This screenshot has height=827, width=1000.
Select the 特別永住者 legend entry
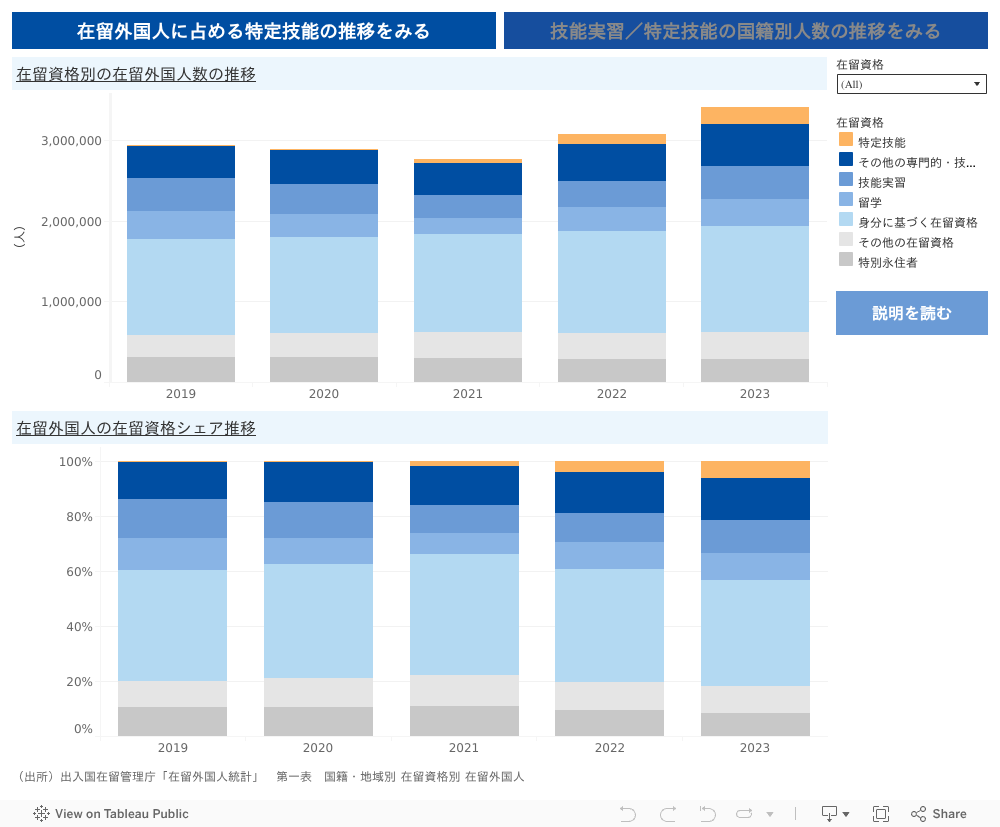[887, 262]
